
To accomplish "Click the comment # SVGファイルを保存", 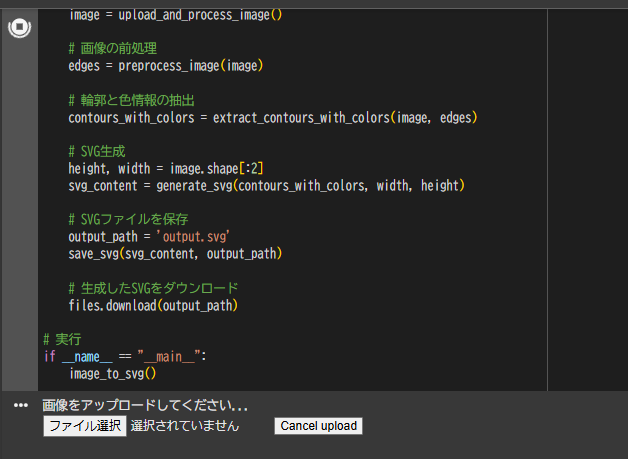I will click(x=128, y=219).
